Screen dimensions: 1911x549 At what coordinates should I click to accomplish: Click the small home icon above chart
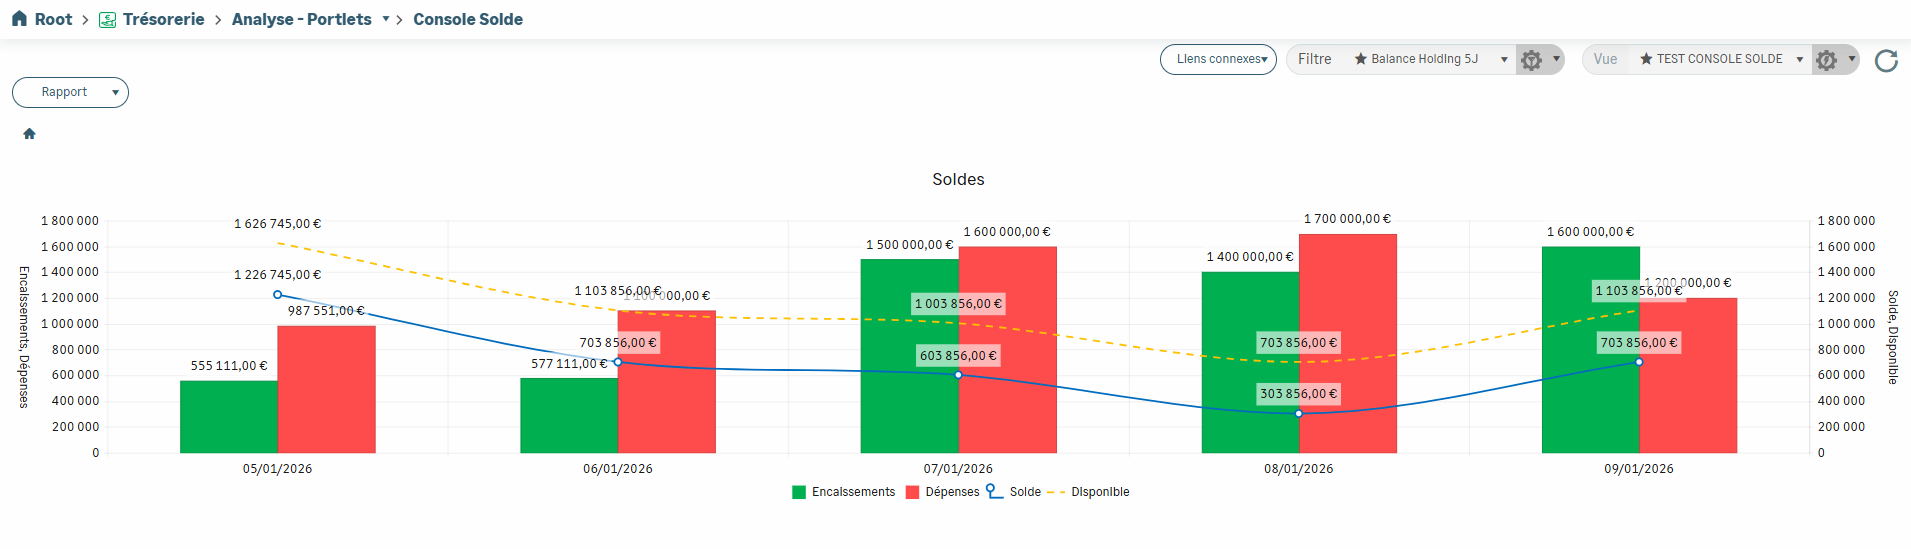pyautogui.click(x=29, y=134)
